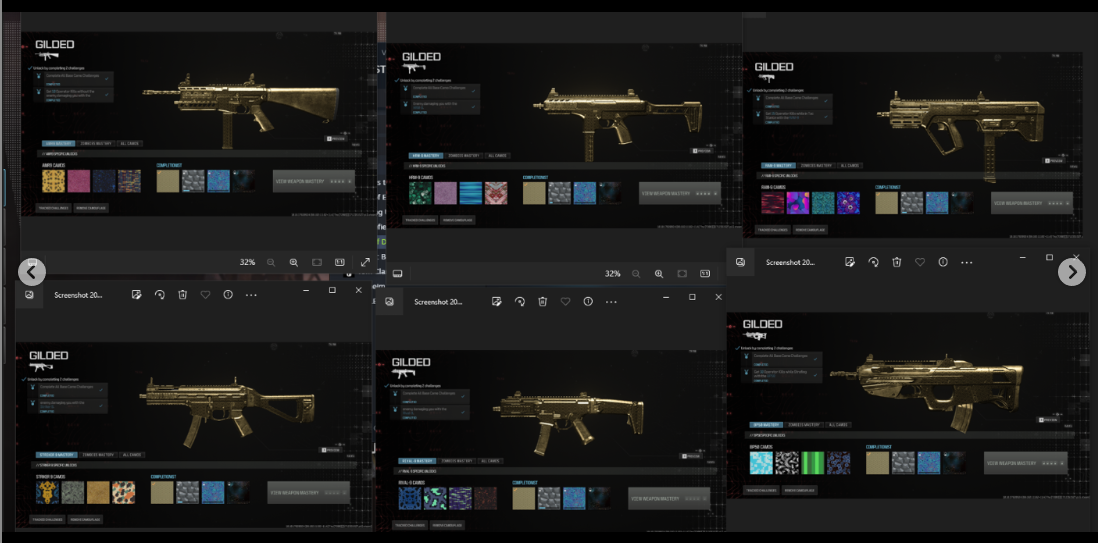The image size is (1098, 543).
Task: Select the Striker 9 Mastery tab
Action: point(57,455)
